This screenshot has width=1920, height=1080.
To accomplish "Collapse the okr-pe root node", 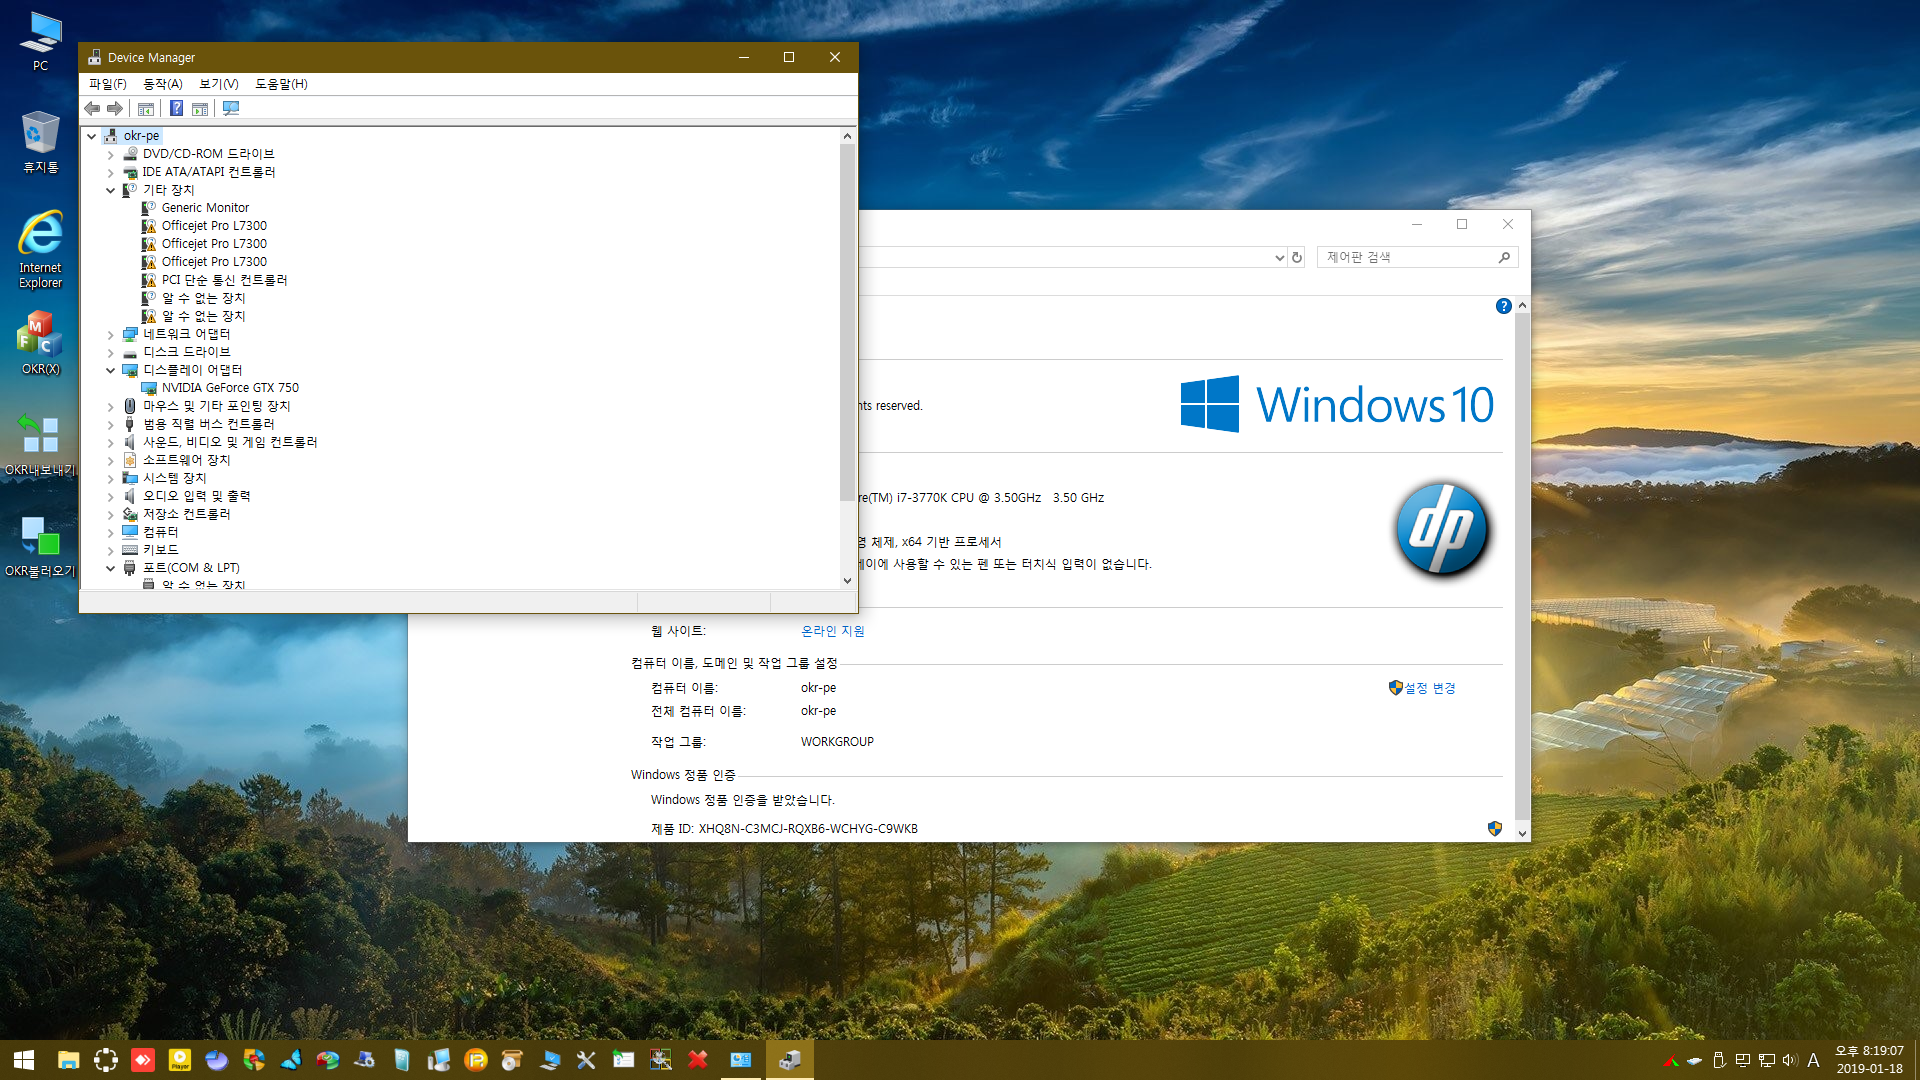I will [x=92, y=136].
